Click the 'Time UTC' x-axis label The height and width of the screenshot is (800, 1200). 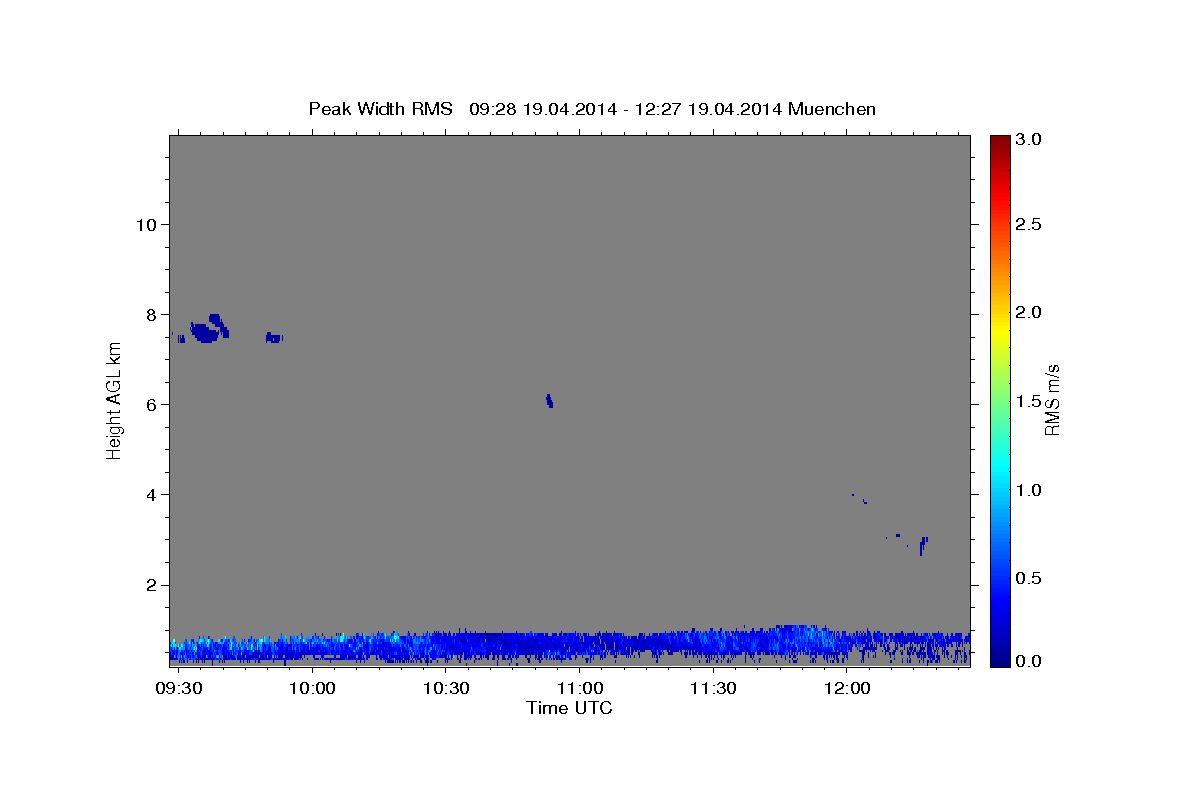pos(569,708)
